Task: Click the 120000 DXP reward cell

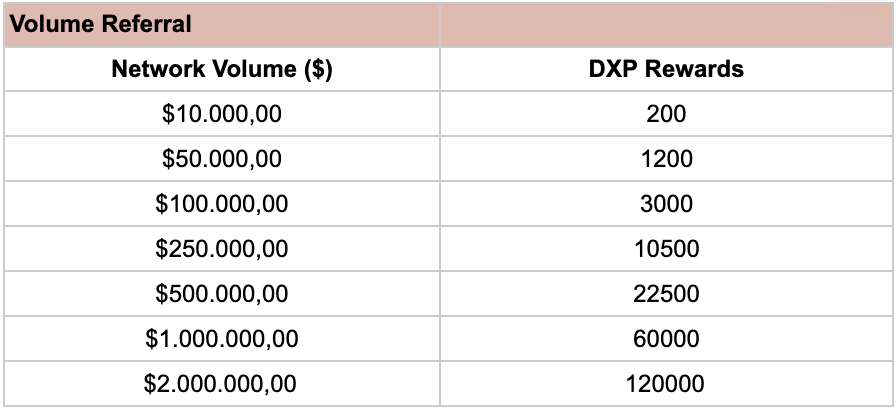Action: coord(666,384)
